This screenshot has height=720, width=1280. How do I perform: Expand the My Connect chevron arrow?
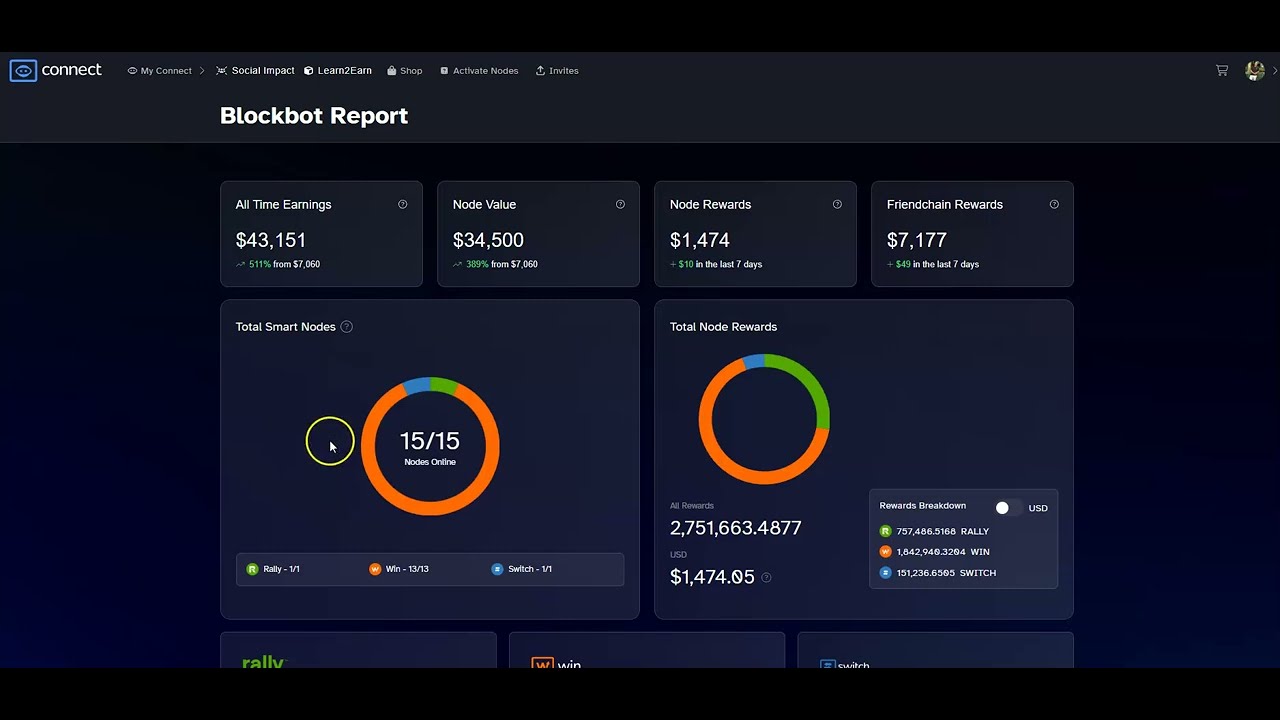pyautogui.click(x=202, y=71)
